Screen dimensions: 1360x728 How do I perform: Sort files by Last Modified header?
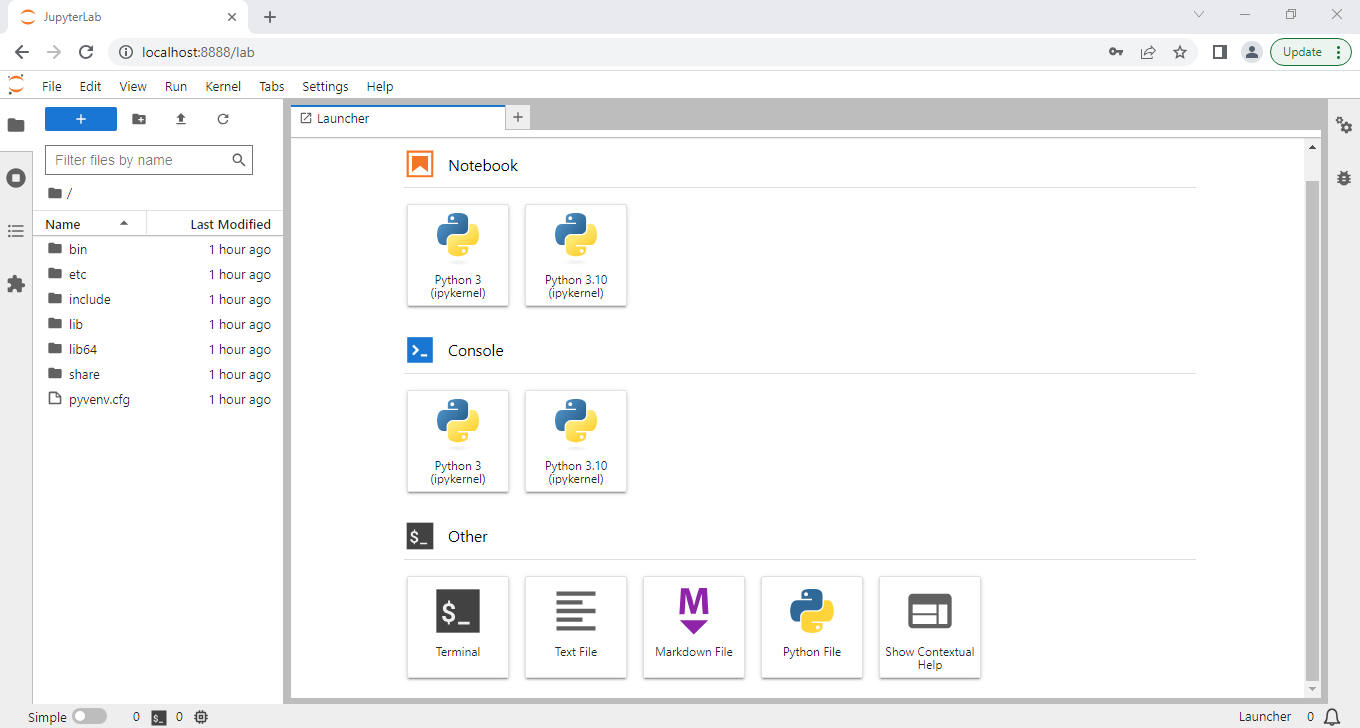pos(215,224)
